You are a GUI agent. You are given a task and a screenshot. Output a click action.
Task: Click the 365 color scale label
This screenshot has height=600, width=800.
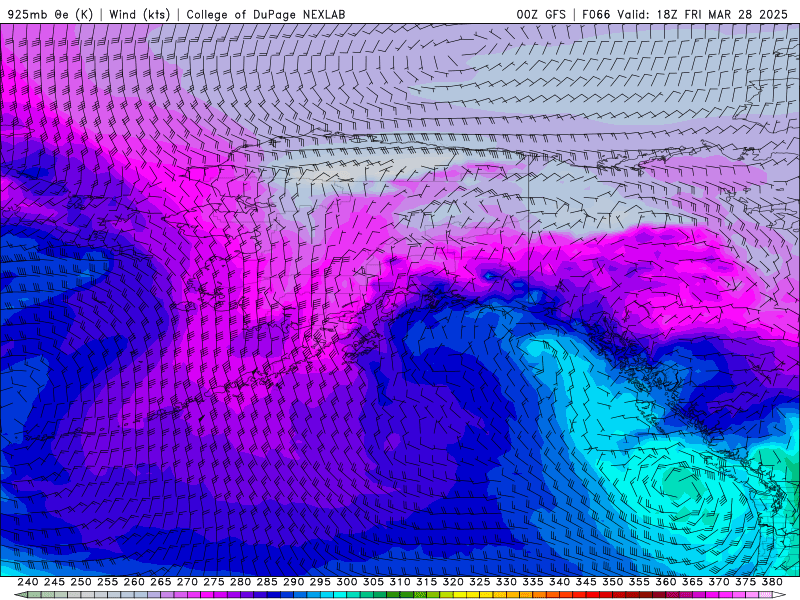click(692, 582)
